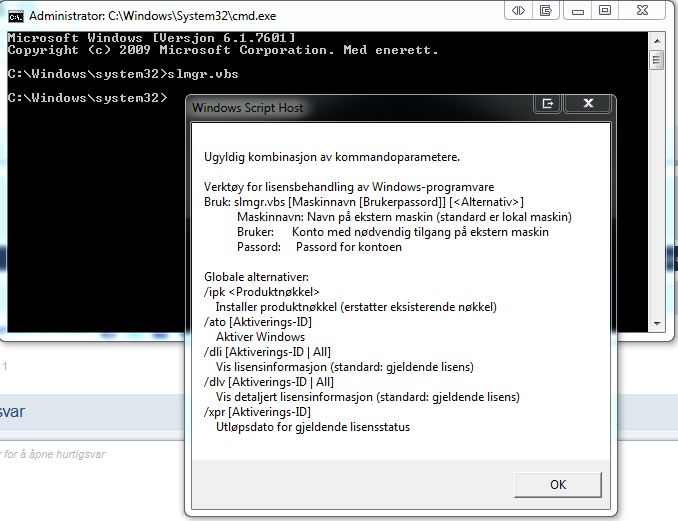Click the 'Globale alternativer:' heading
This screenshot has width=678, height=521.
[x=256, y=277]
